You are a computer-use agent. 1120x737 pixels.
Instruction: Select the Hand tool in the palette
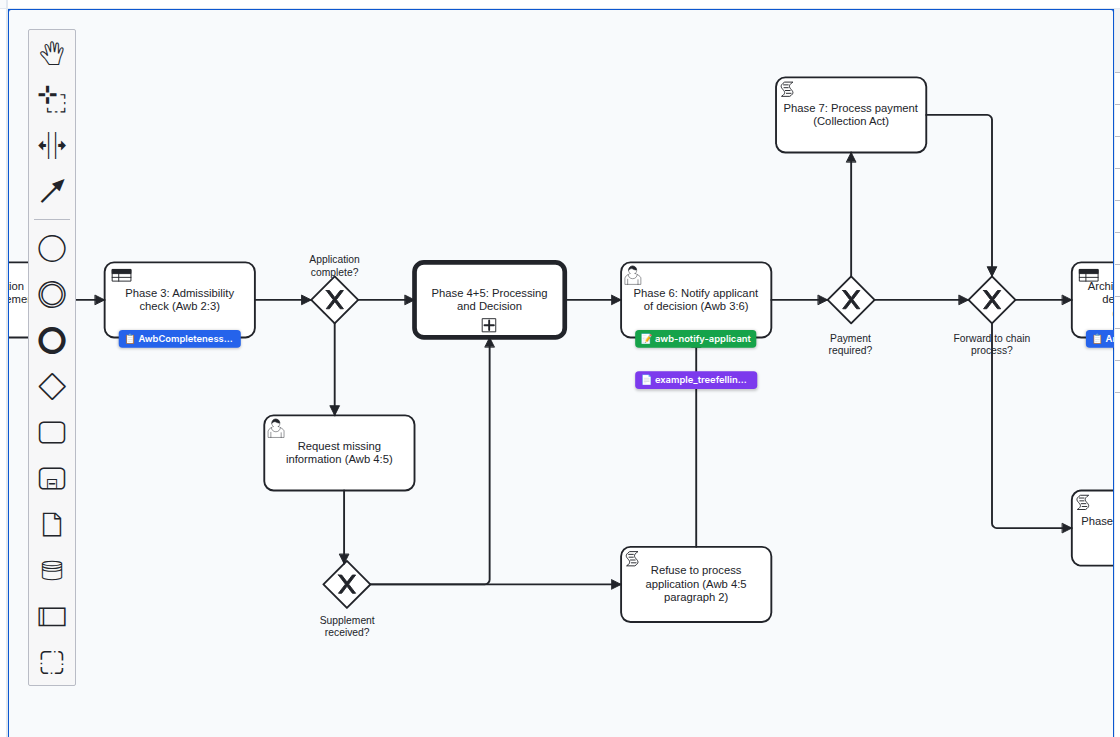coord(52,52)
